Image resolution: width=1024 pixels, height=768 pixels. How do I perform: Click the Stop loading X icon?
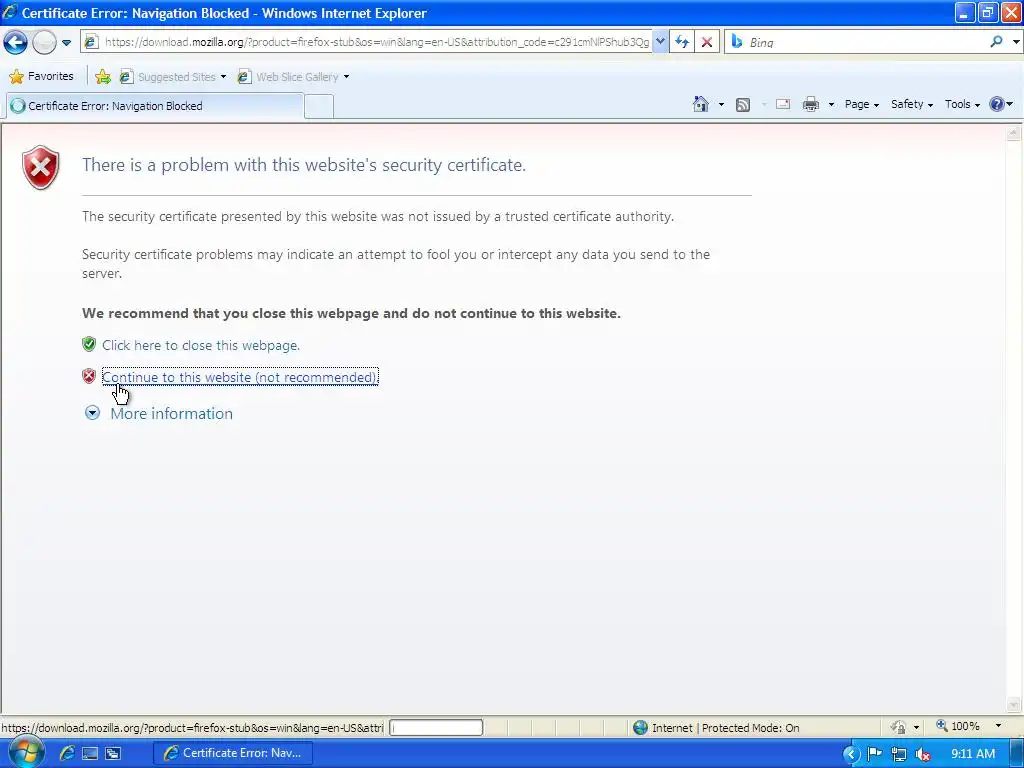click(707, 42)
